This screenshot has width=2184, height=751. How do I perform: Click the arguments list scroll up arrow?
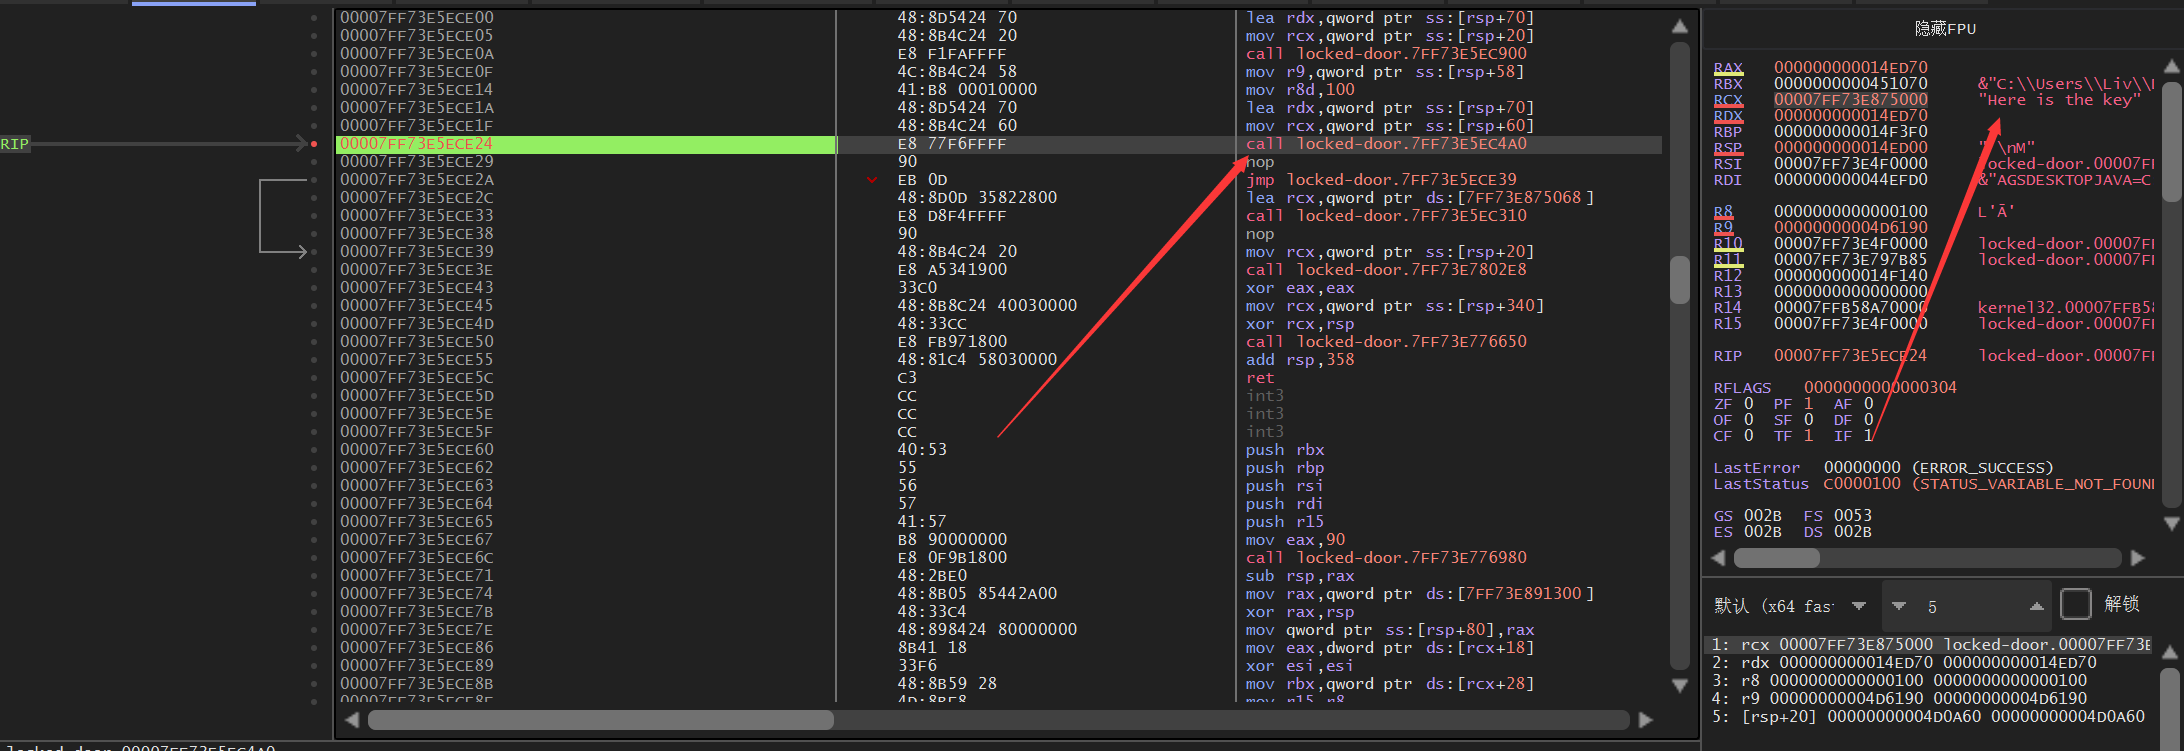click(x=2171, y=652)
